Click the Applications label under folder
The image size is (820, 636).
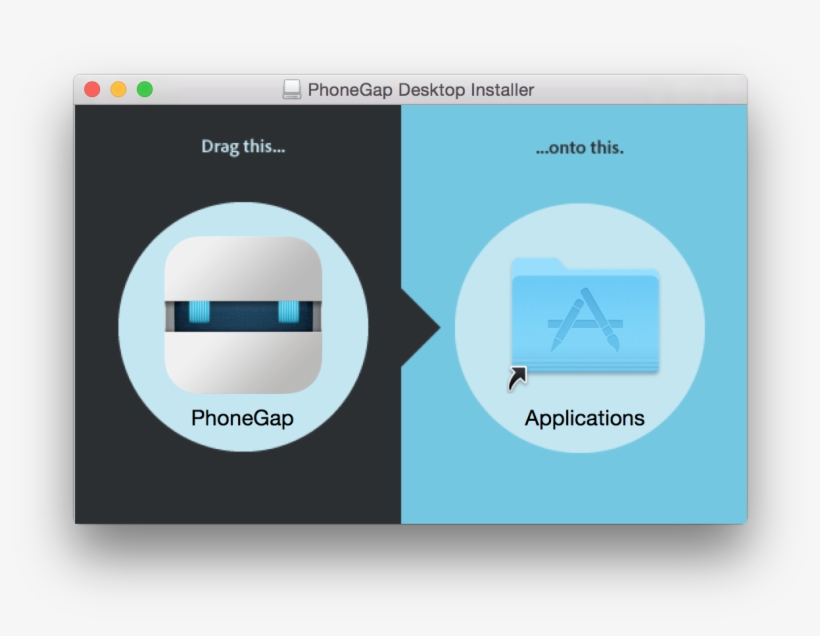coord(585,418)
